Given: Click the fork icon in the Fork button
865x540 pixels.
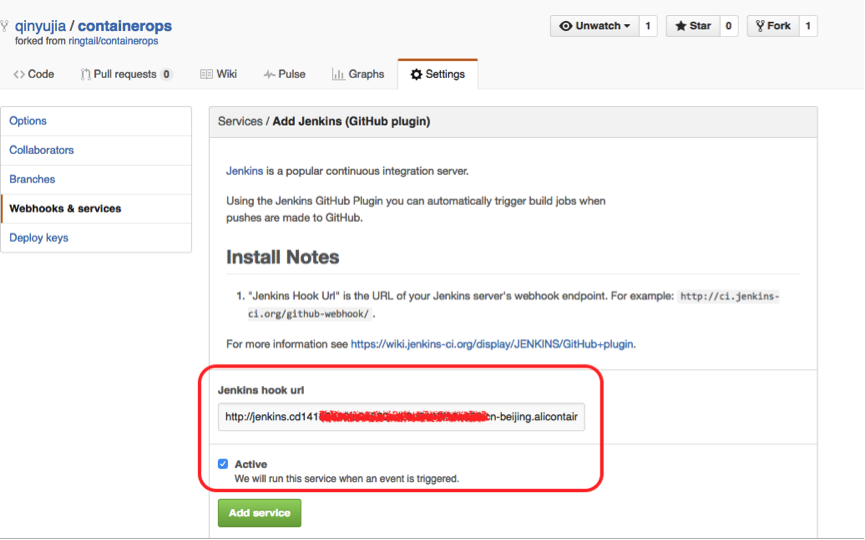Looking at the screenshot, I should [760, 26].
